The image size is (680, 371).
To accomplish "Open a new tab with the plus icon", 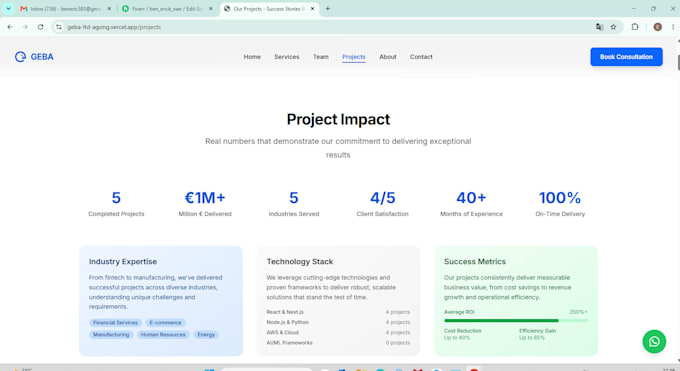I will [328, 9].
